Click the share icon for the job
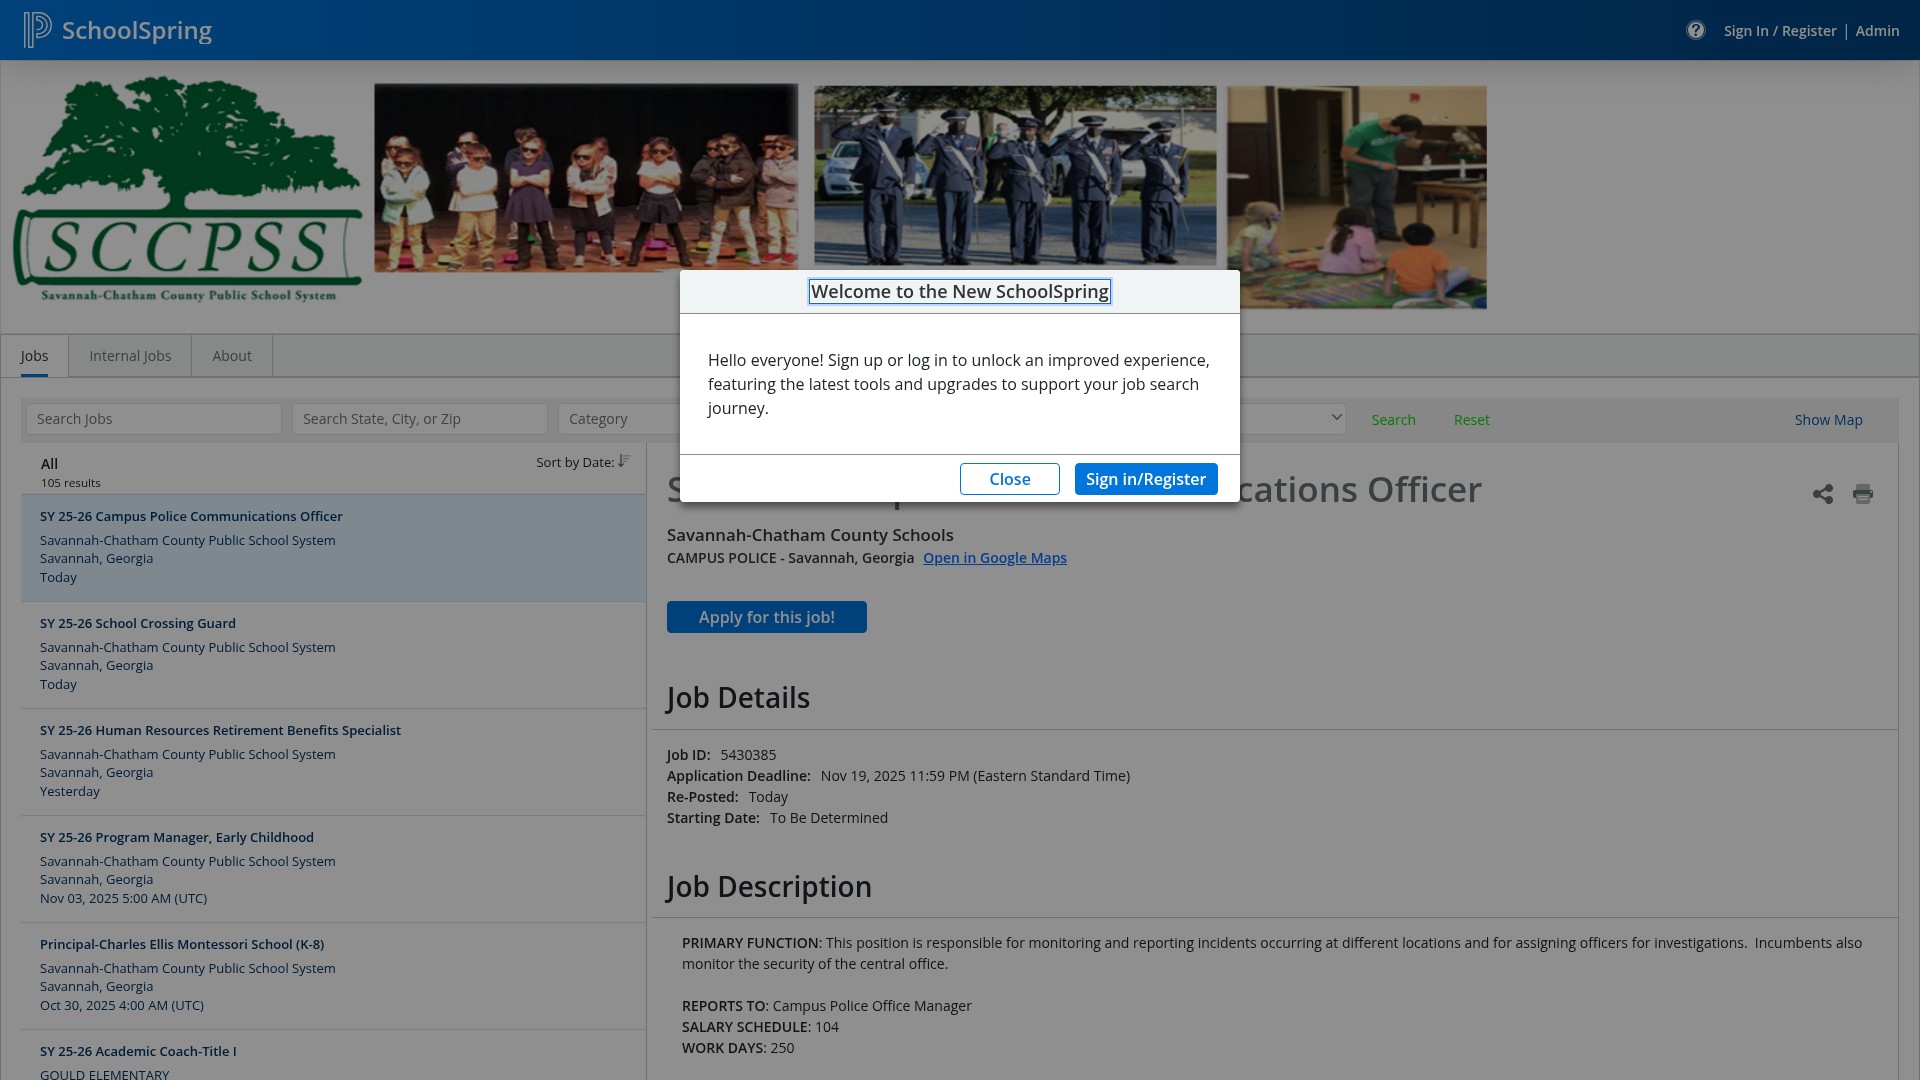Viewport: 1920px width, 1080px height. click(1823, 494)
